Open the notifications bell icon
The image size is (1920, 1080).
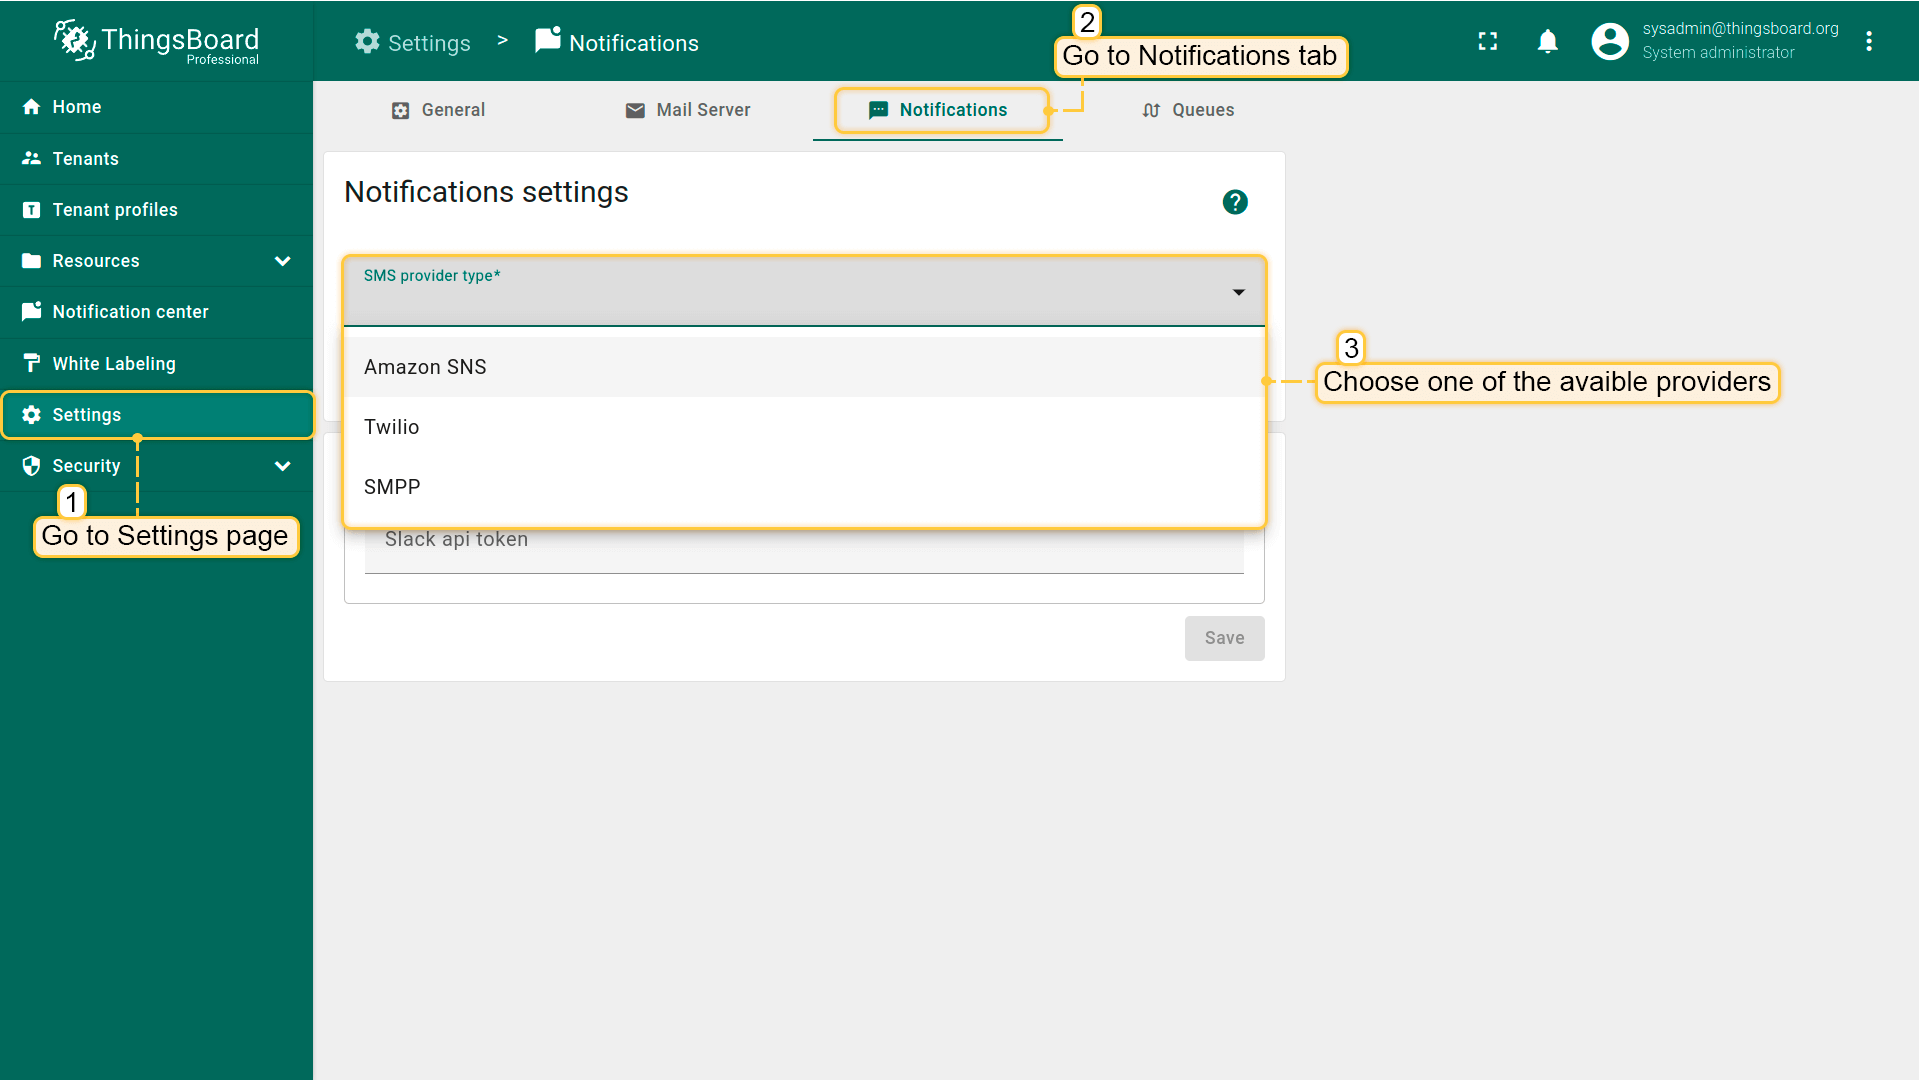[x=1547, y=41]
